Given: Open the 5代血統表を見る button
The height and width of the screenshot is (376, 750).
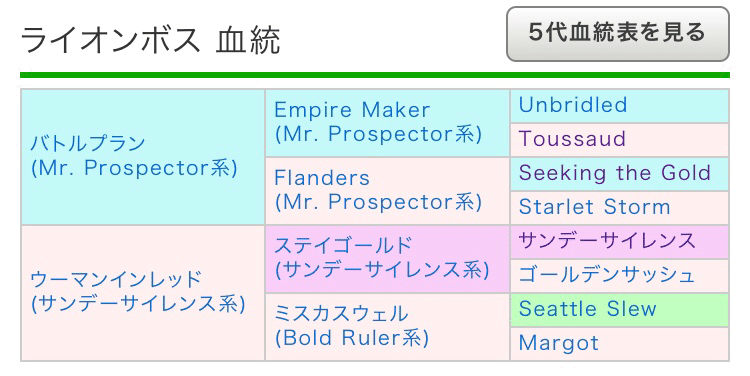Looking at the screenshot, I should tap(618, 33).
